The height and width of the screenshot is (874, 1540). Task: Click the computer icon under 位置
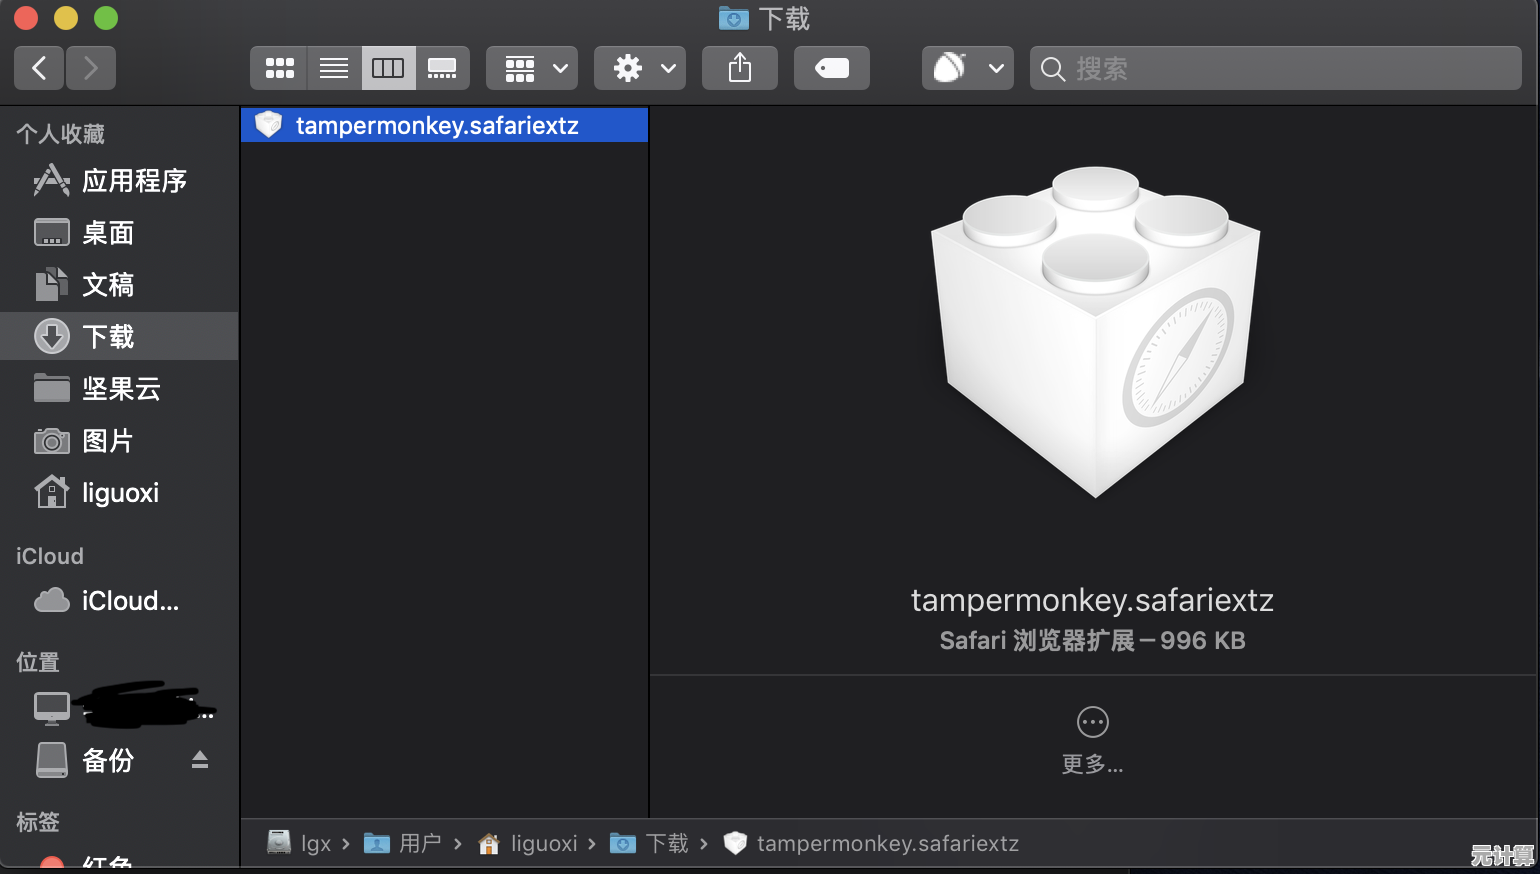tap(52, 708)
